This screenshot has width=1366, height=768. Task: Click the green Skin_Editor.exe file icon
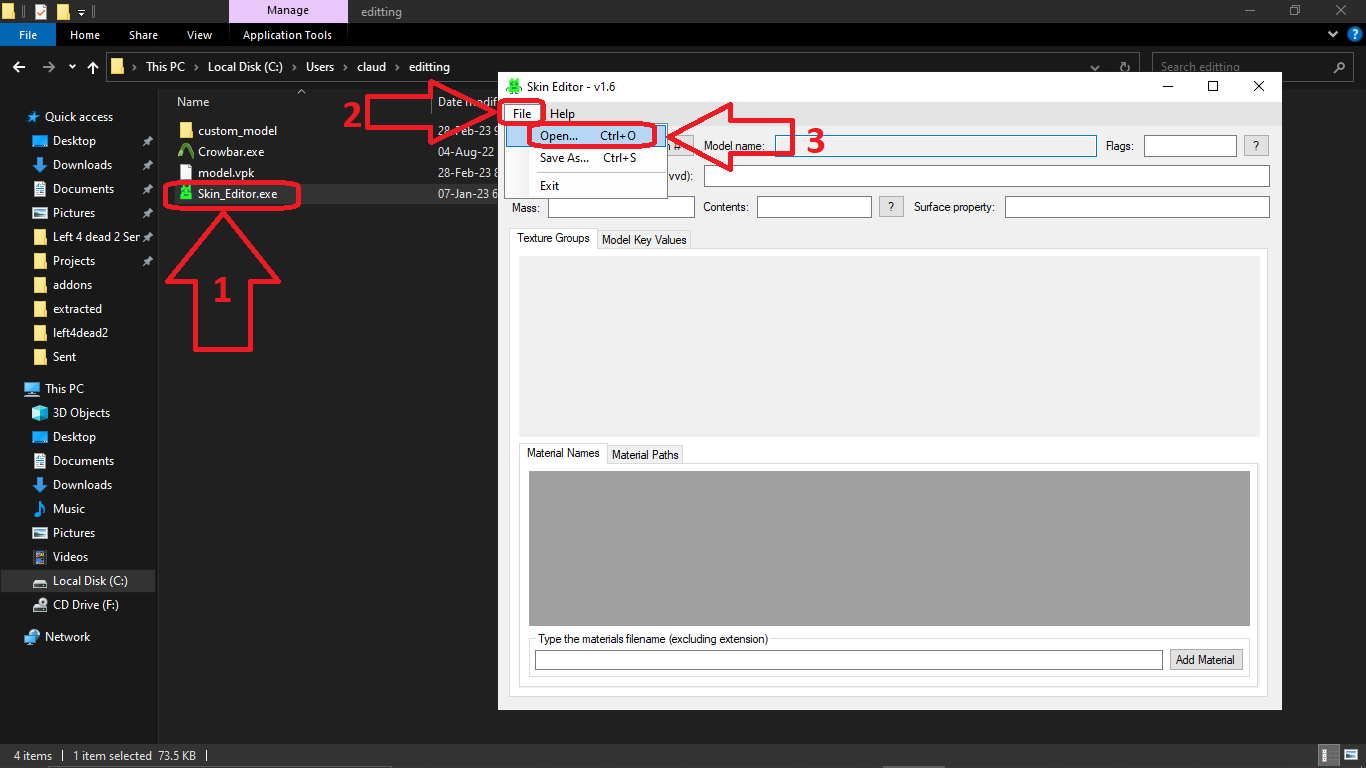pos(185,193)
